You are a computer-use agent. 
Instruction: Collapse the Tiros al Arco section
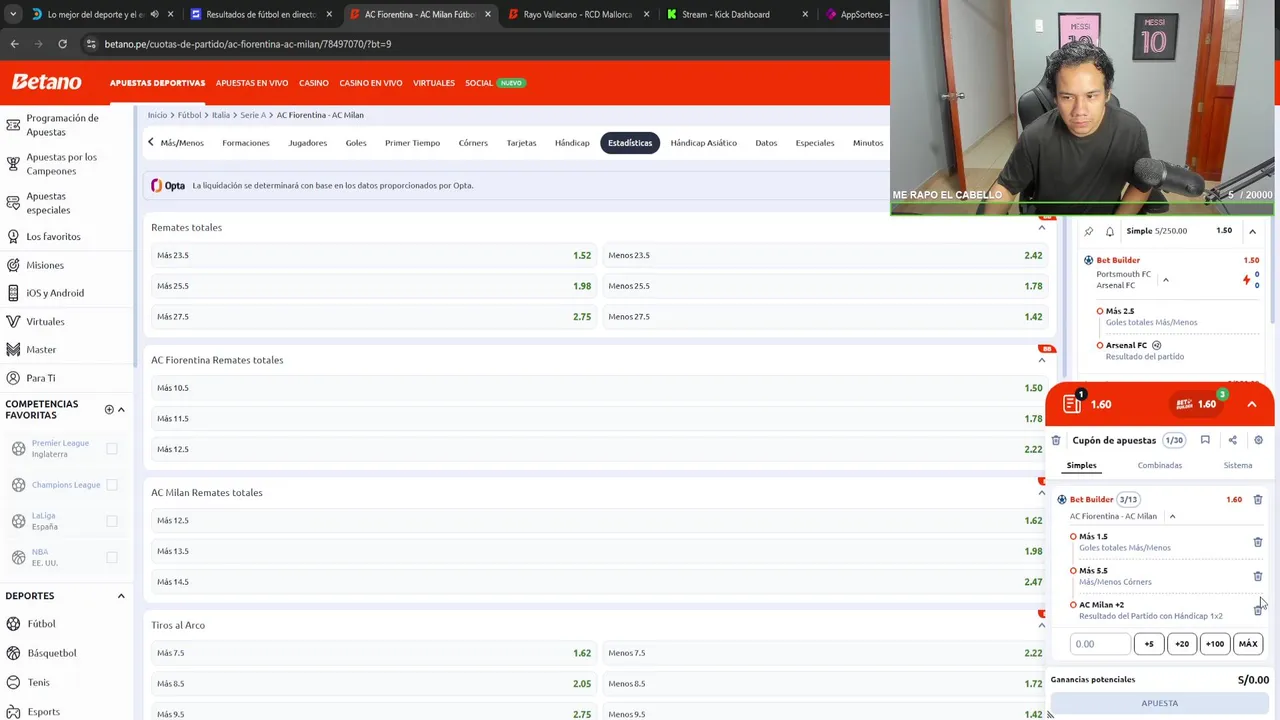1041,625
